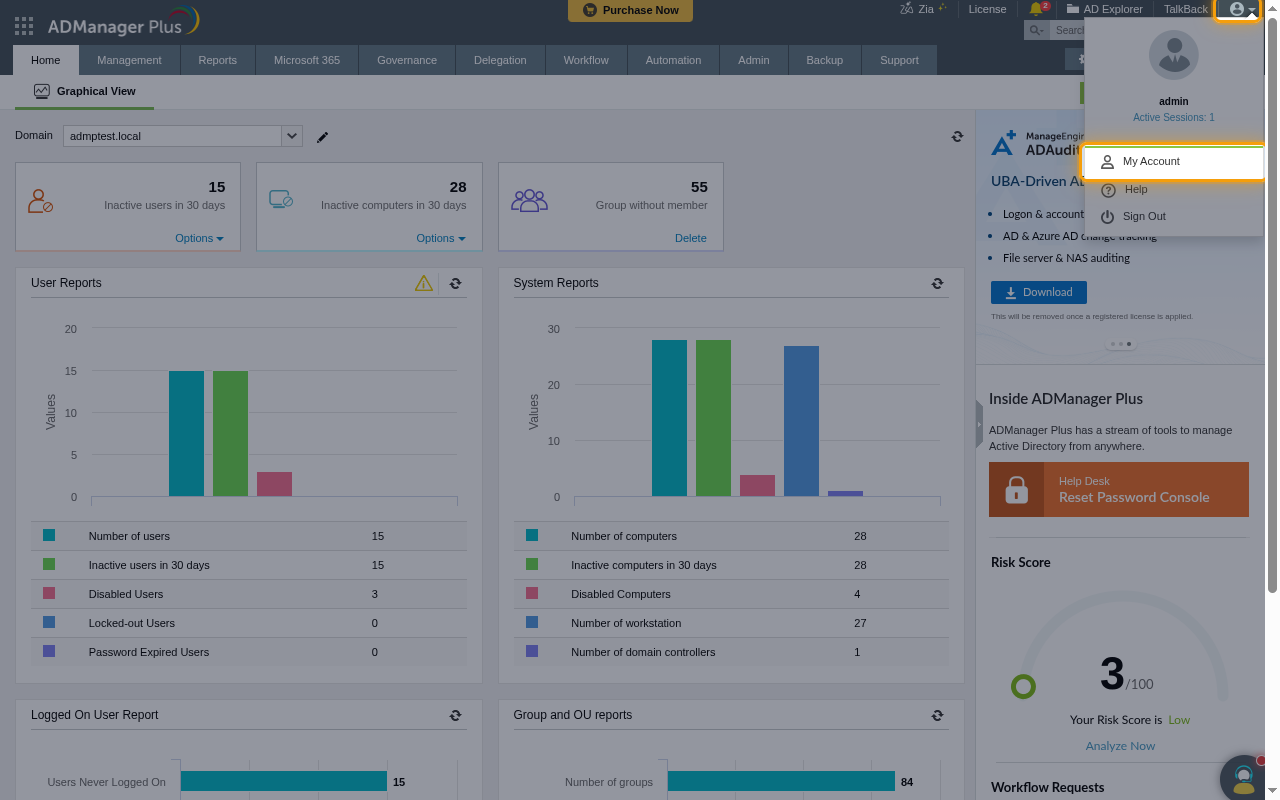Refresh the dashboard near domain row

coord(957,137)
